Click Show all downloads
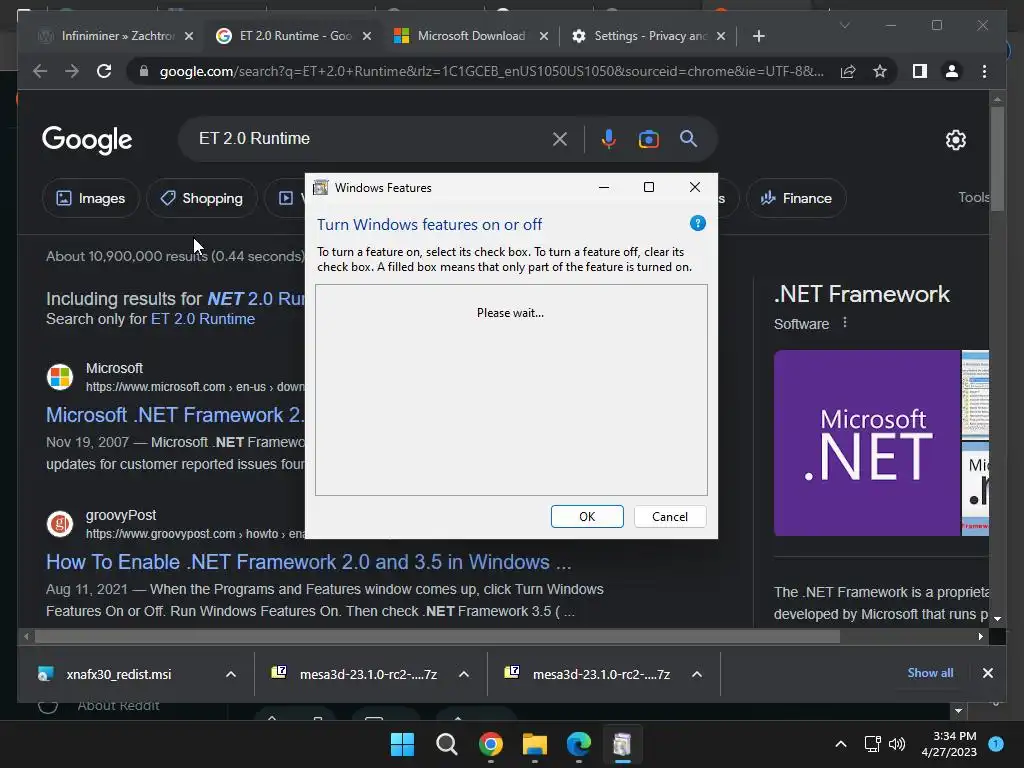This screenshot has width=1024, height=768. pyautogui.click(x=930, y=673)
